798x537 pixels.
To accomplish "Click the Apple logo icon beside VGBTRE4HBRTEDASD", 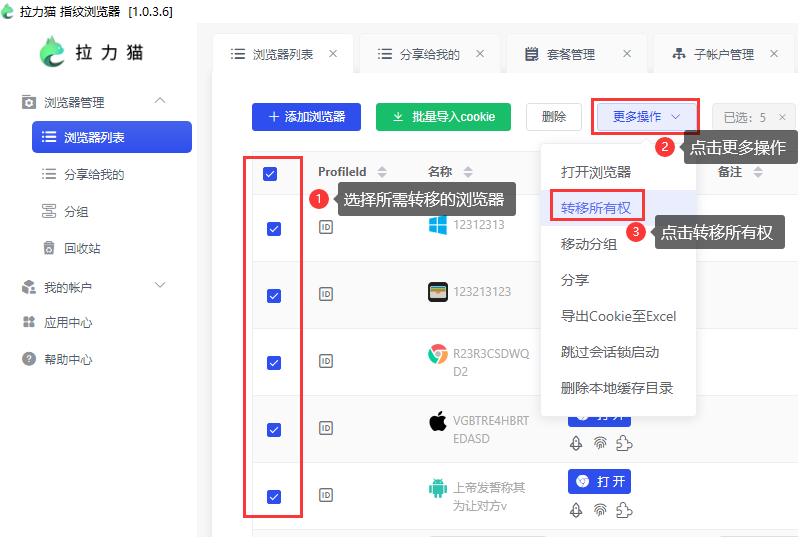I will click(438, 421).
